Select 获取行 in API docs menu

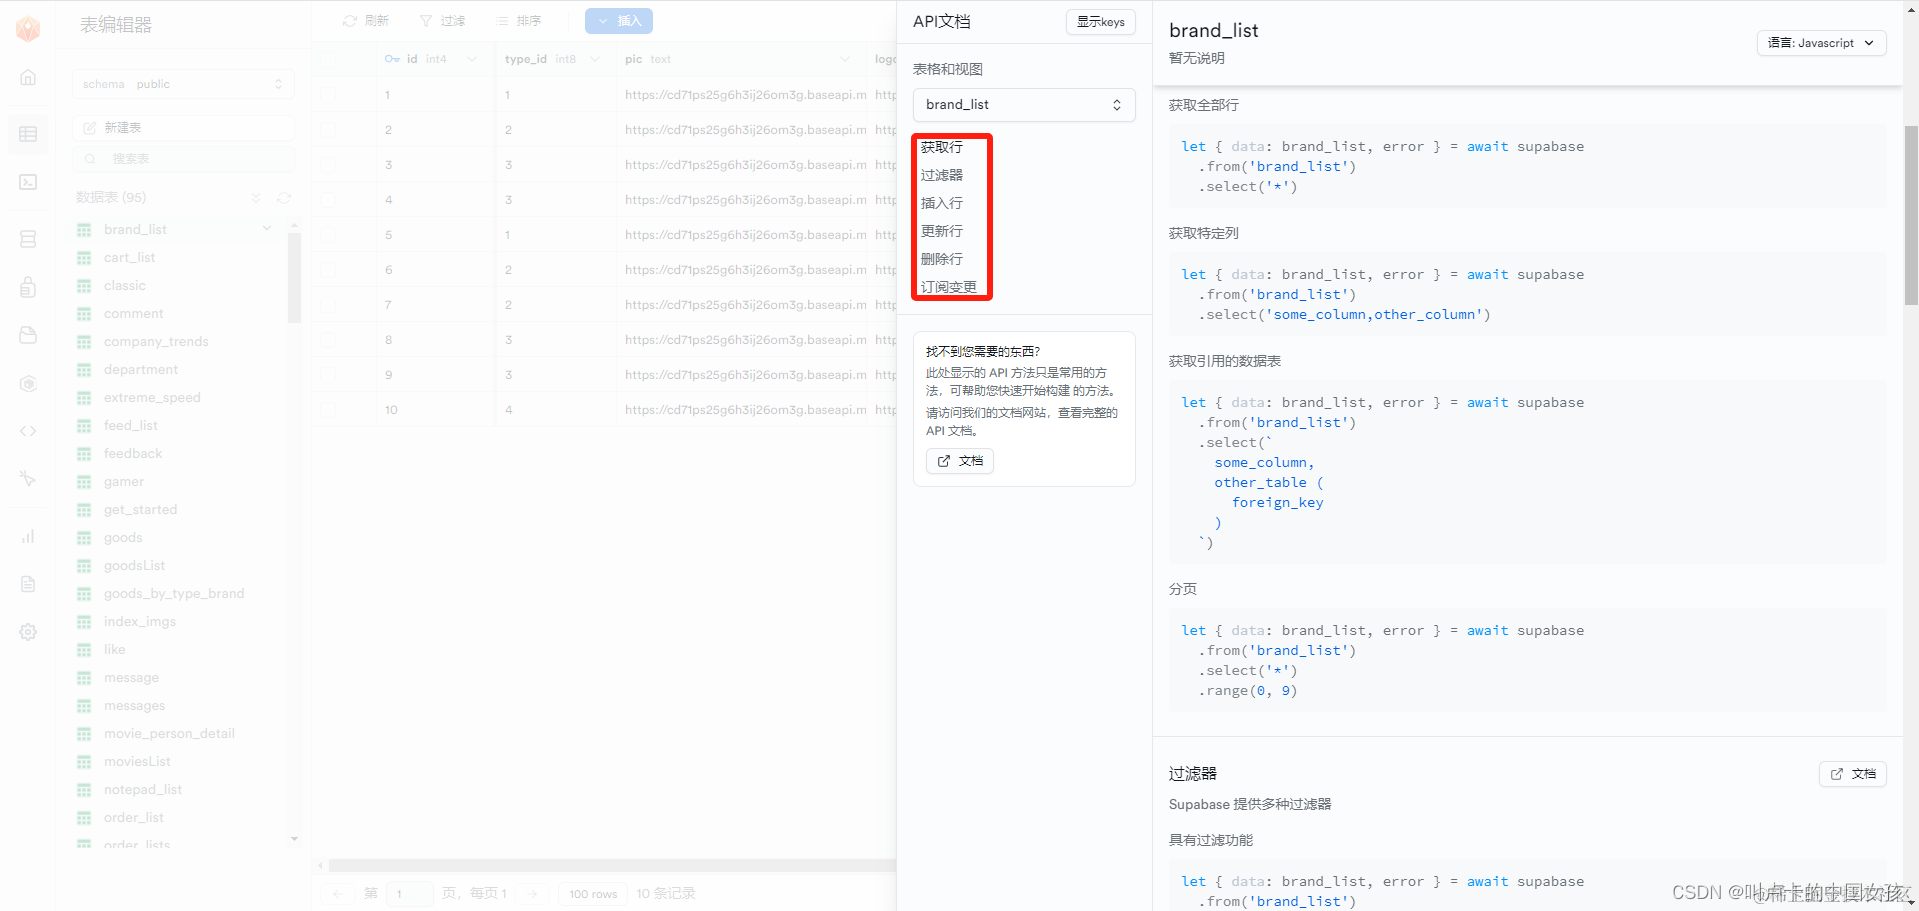point(942,147)
